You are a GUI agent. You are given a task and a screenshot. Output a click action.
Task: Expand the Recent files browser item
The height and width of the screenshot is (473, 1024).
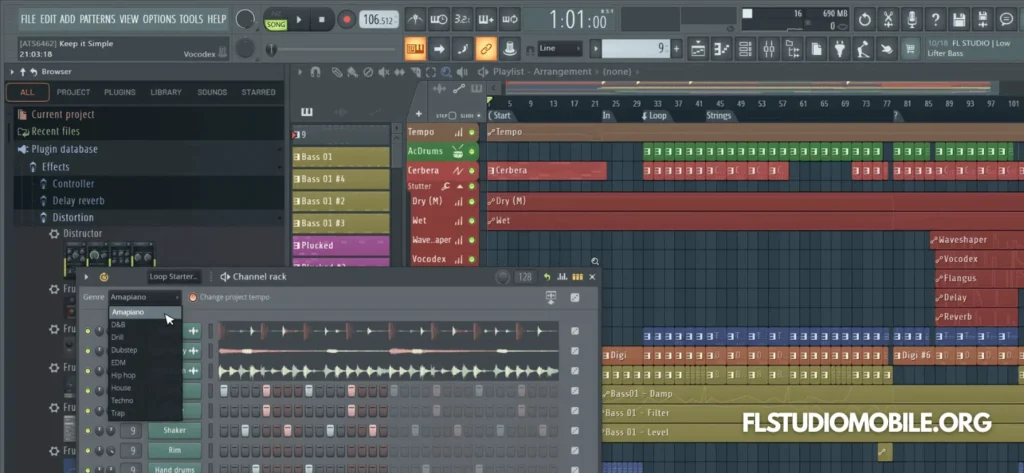[x=56, y=131]
